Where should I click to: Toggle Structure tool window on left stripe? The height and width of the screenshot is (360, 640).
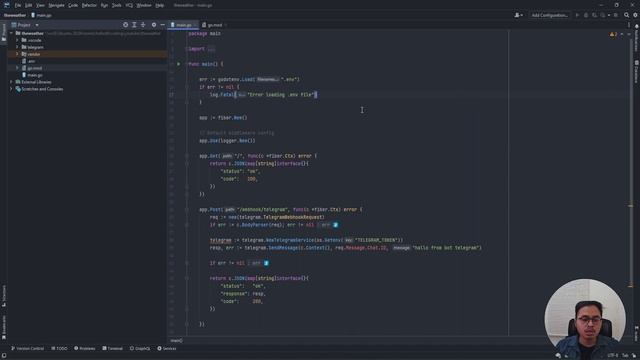click(4, 296)
